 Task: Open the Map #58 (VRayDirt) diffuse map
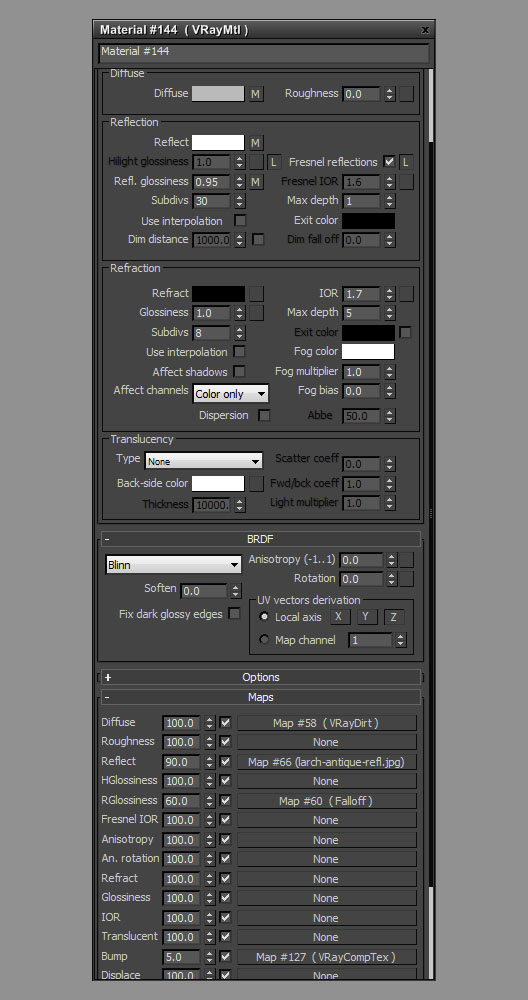(326, 723)
